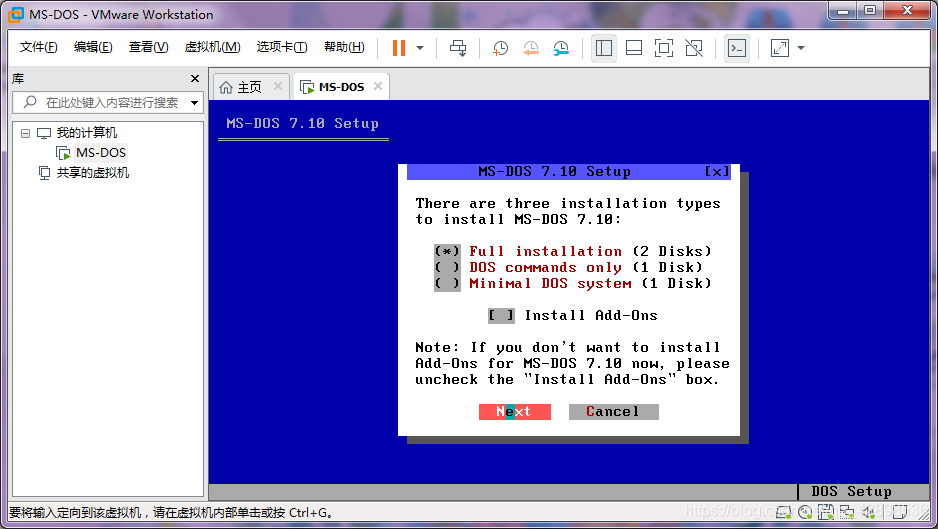Screen dimensions: 938x529
Task: Select 我的计算机 in the library tree
Action: click(87, 133)
